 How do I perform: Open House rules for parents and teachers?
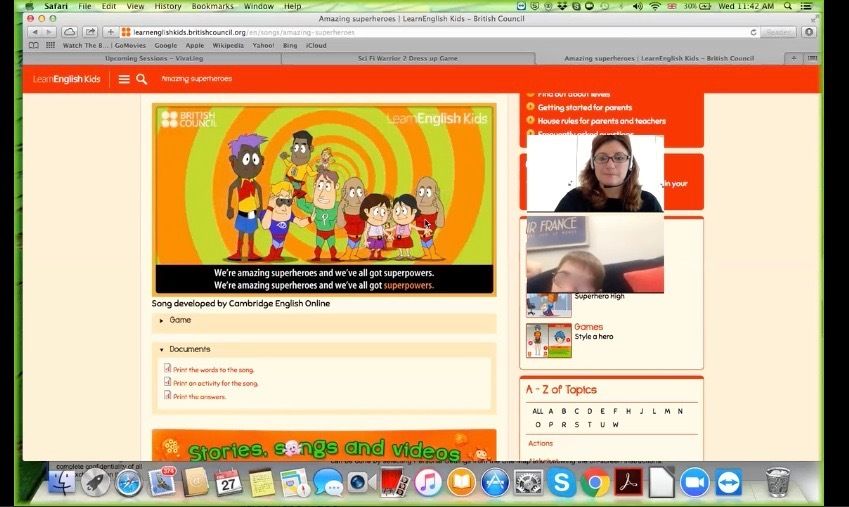click(602, 121)
